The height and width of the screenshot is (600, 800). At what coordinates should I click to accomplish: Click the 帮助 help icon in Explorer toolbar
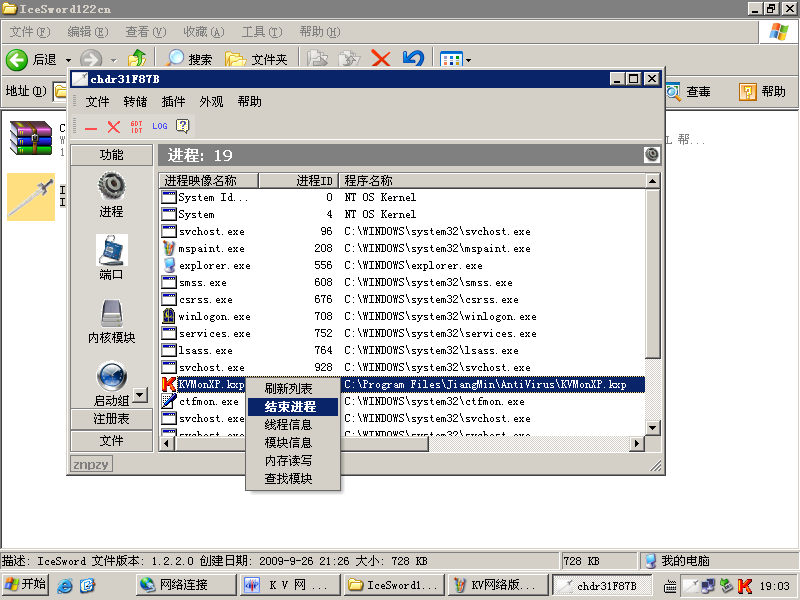click(747, 92)
